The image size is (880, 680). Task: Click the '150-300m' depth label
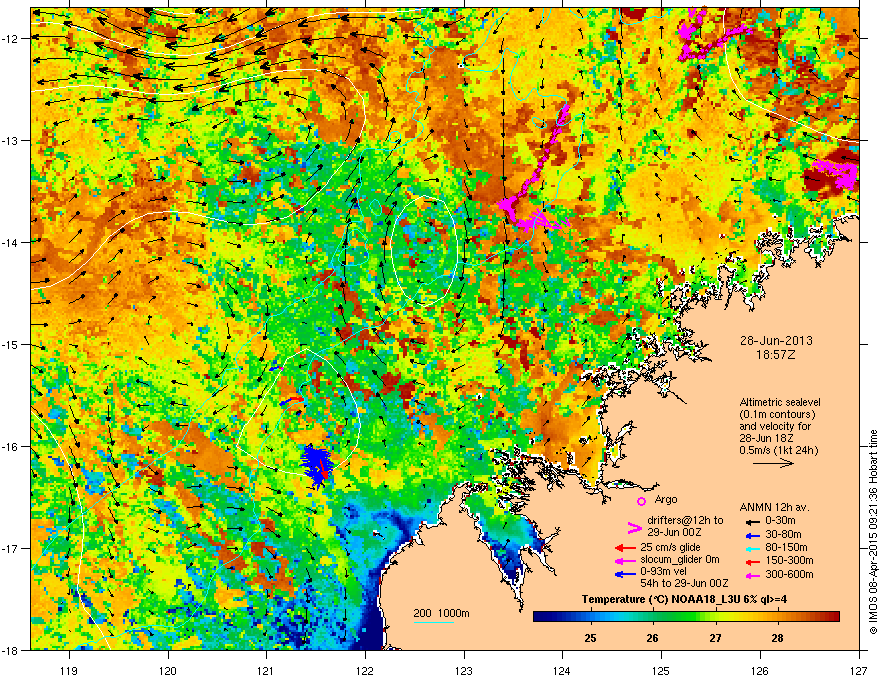coord(789,560)
